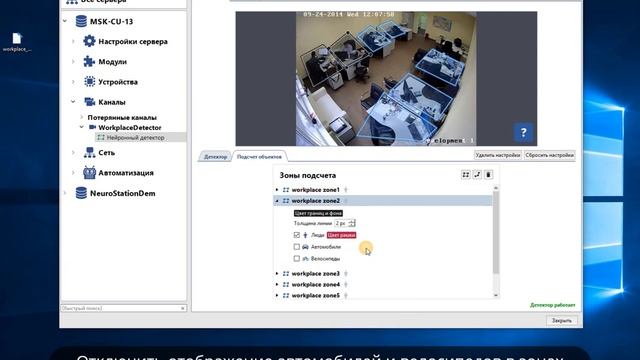Screen dimensions: 640x360
Task: Click the zone icon of workplace zone3
Action: [x=286, y=273]
